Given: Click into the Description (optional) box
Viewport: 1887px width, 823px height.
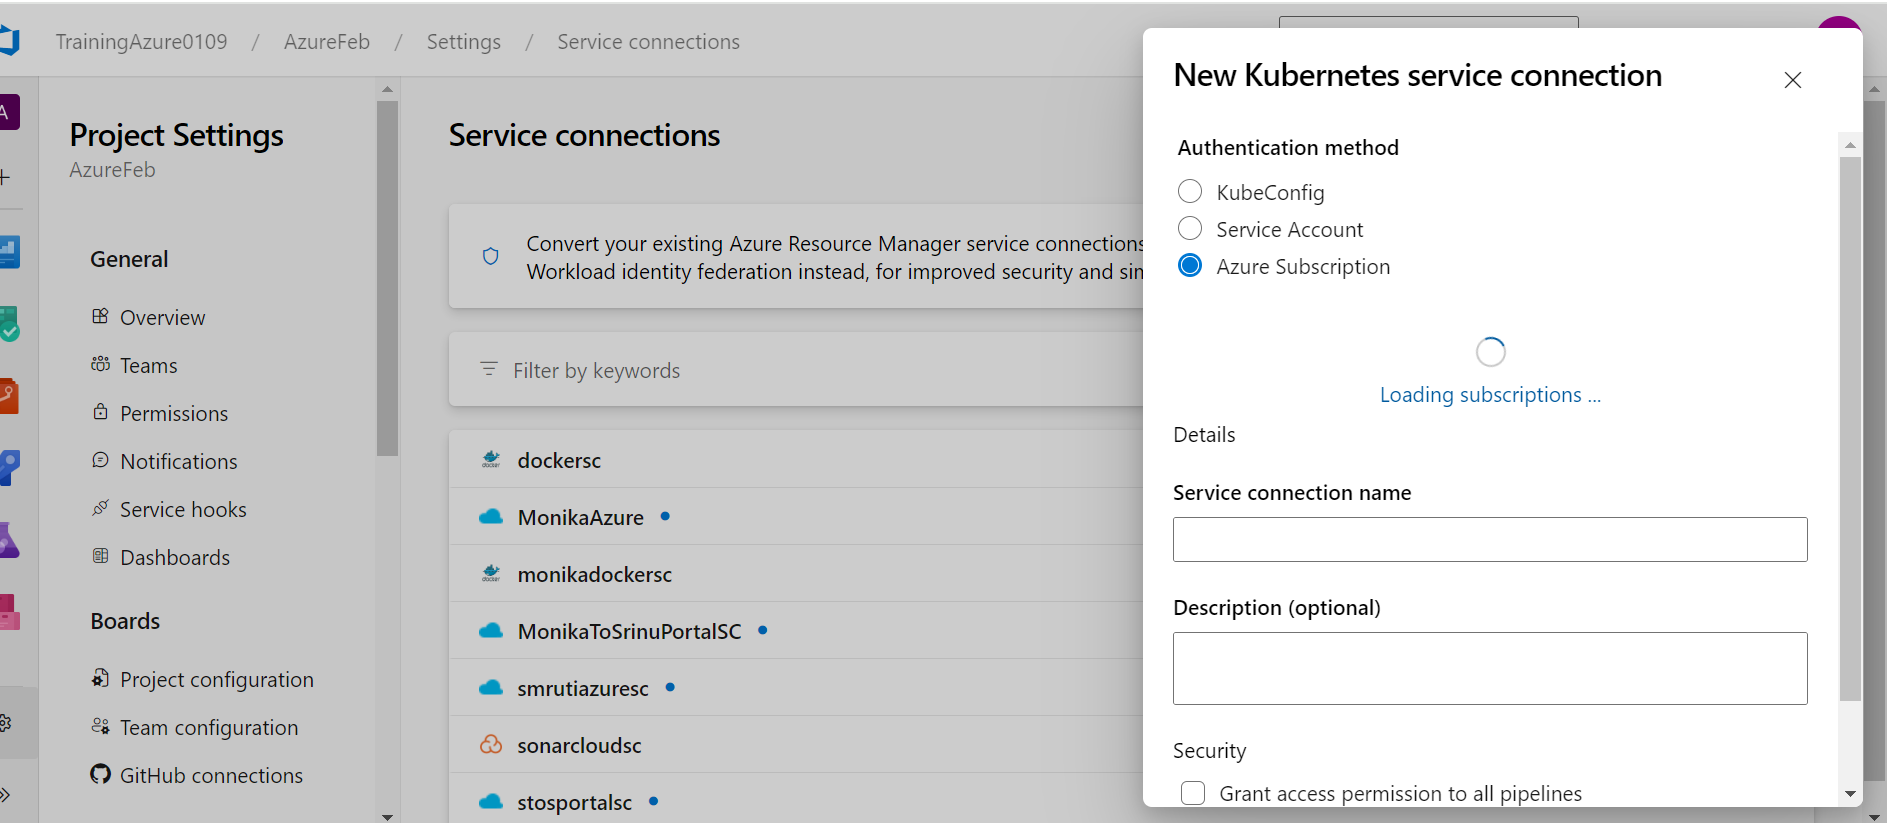Looking at the screenshot, I should (1490, 668).
